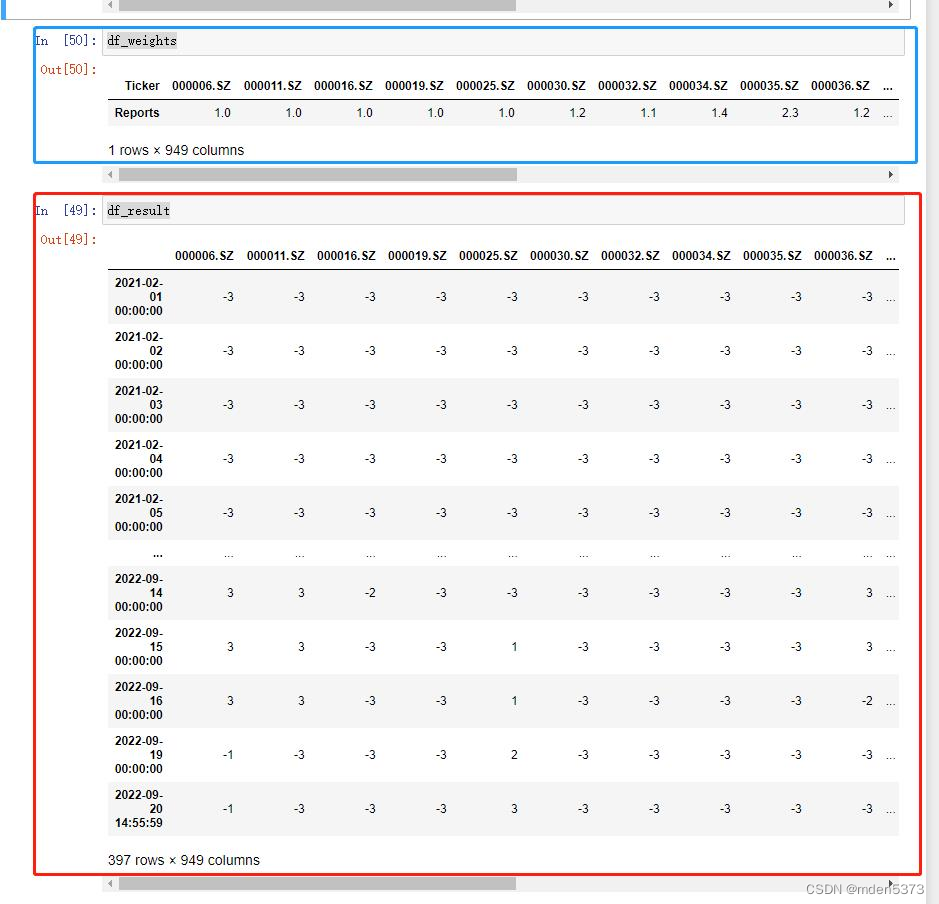The image size is (939, 904).
Task: Click the -2 value in 2022-09-16 row
Action: click(x=867, y=700)
